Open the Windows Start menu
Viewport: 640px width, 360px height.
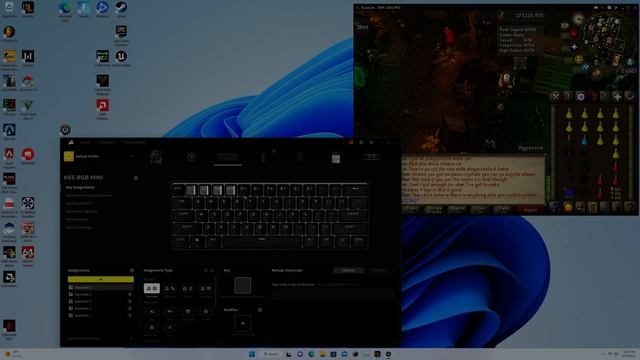click(252, 354)
